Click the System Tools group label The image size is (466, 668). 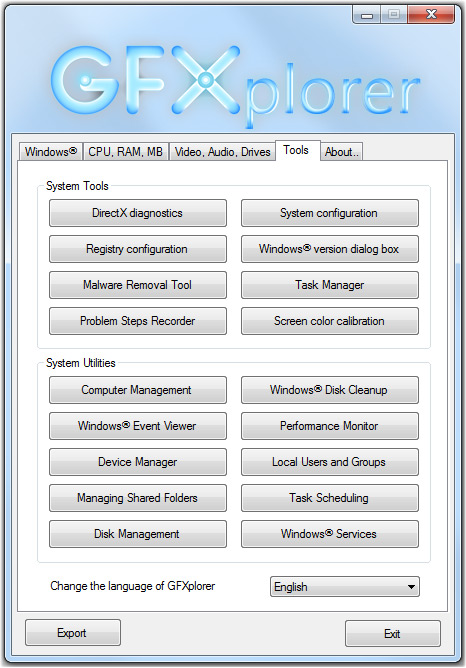(77, 186)
